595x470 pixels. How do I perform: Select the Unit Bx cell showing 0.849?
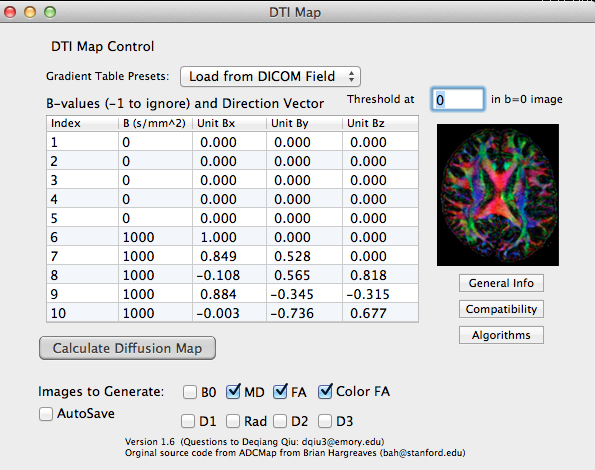(229, 256)
